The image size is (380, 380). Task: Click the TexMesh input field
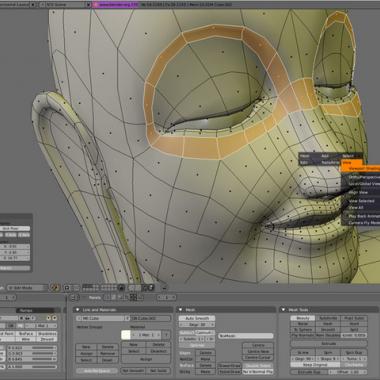(246, 336)
